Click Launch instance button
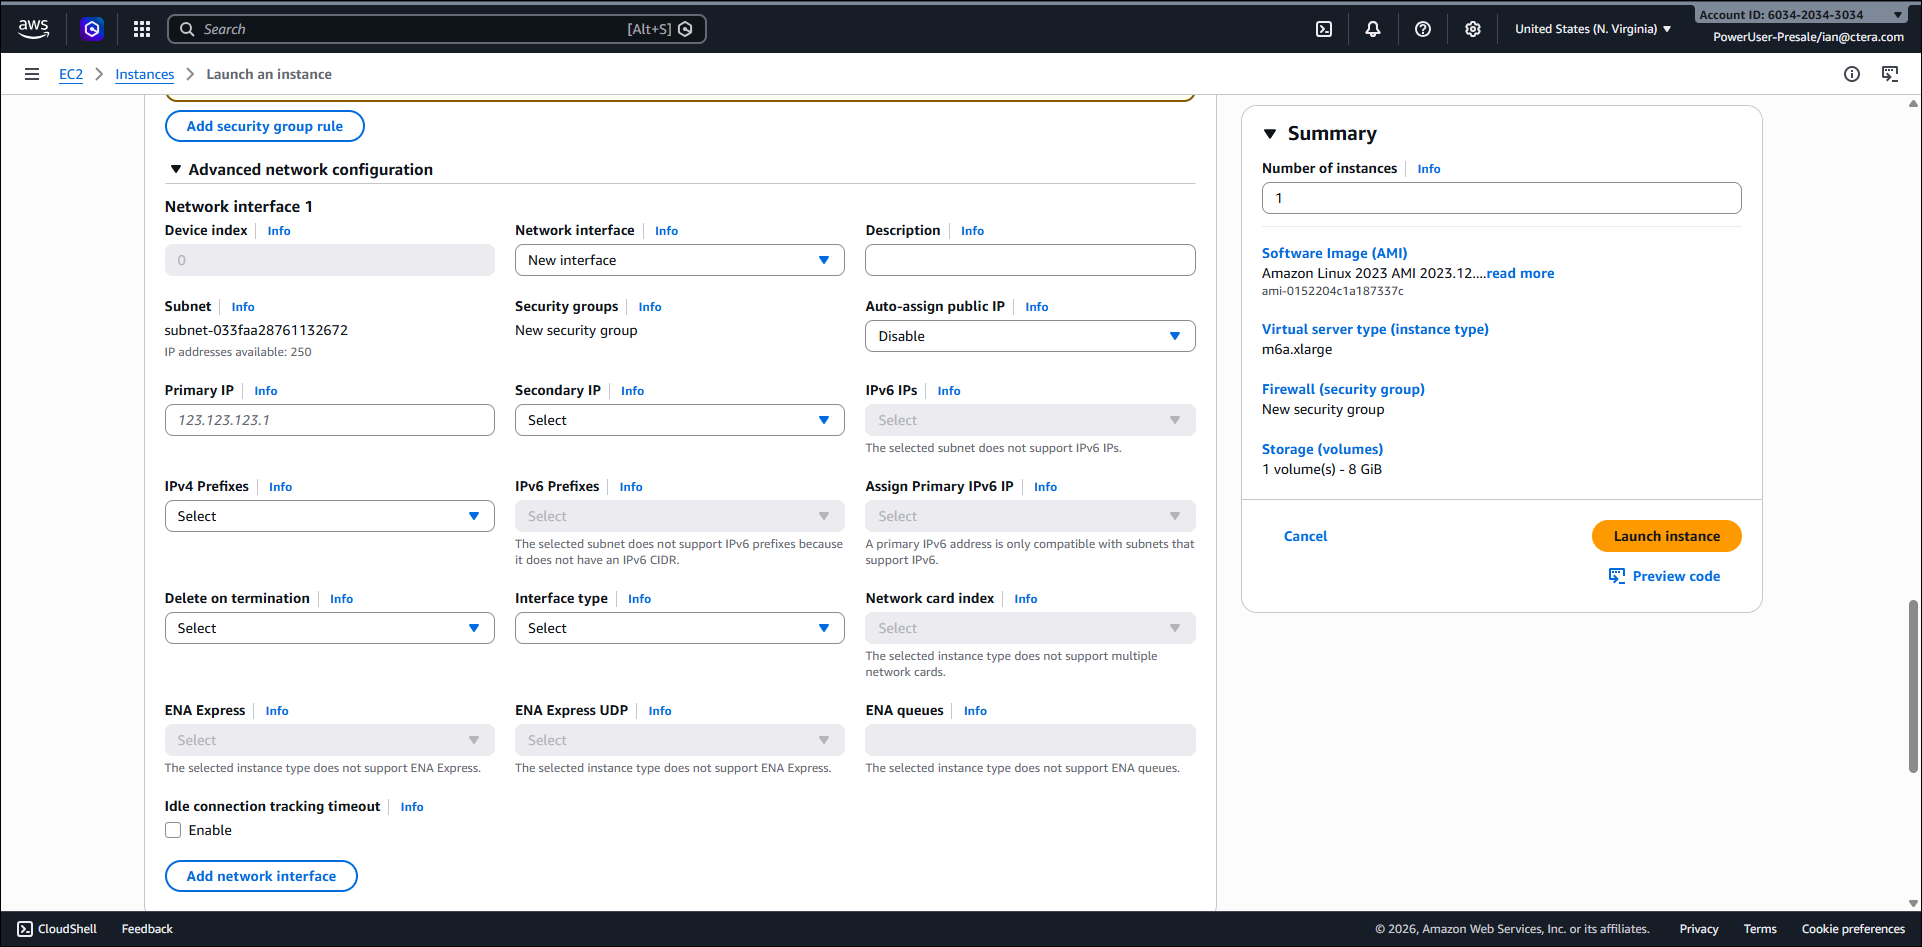 (x=1667, y=536)
